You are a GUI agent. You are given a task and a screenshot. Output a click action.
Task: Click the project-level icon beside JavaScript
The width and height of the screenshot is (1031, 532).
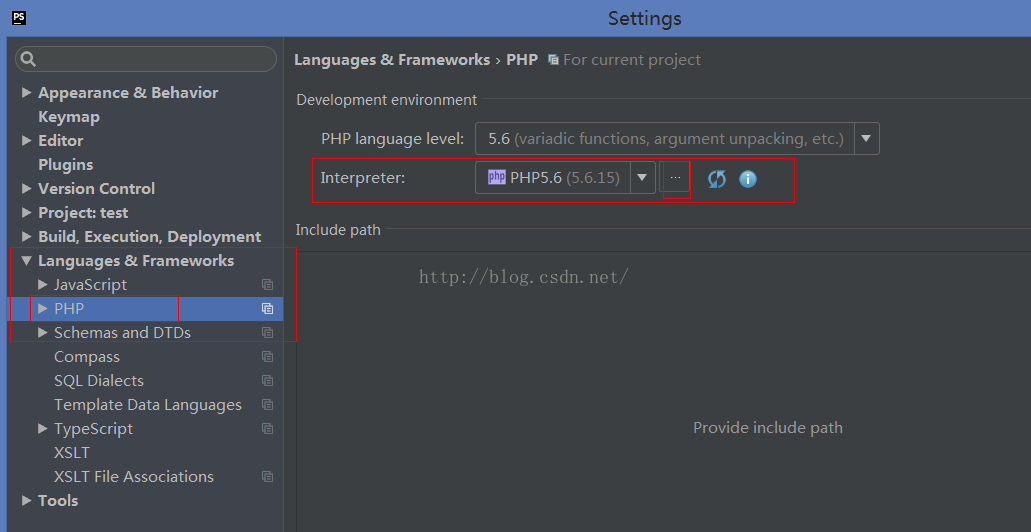(267, 285)
